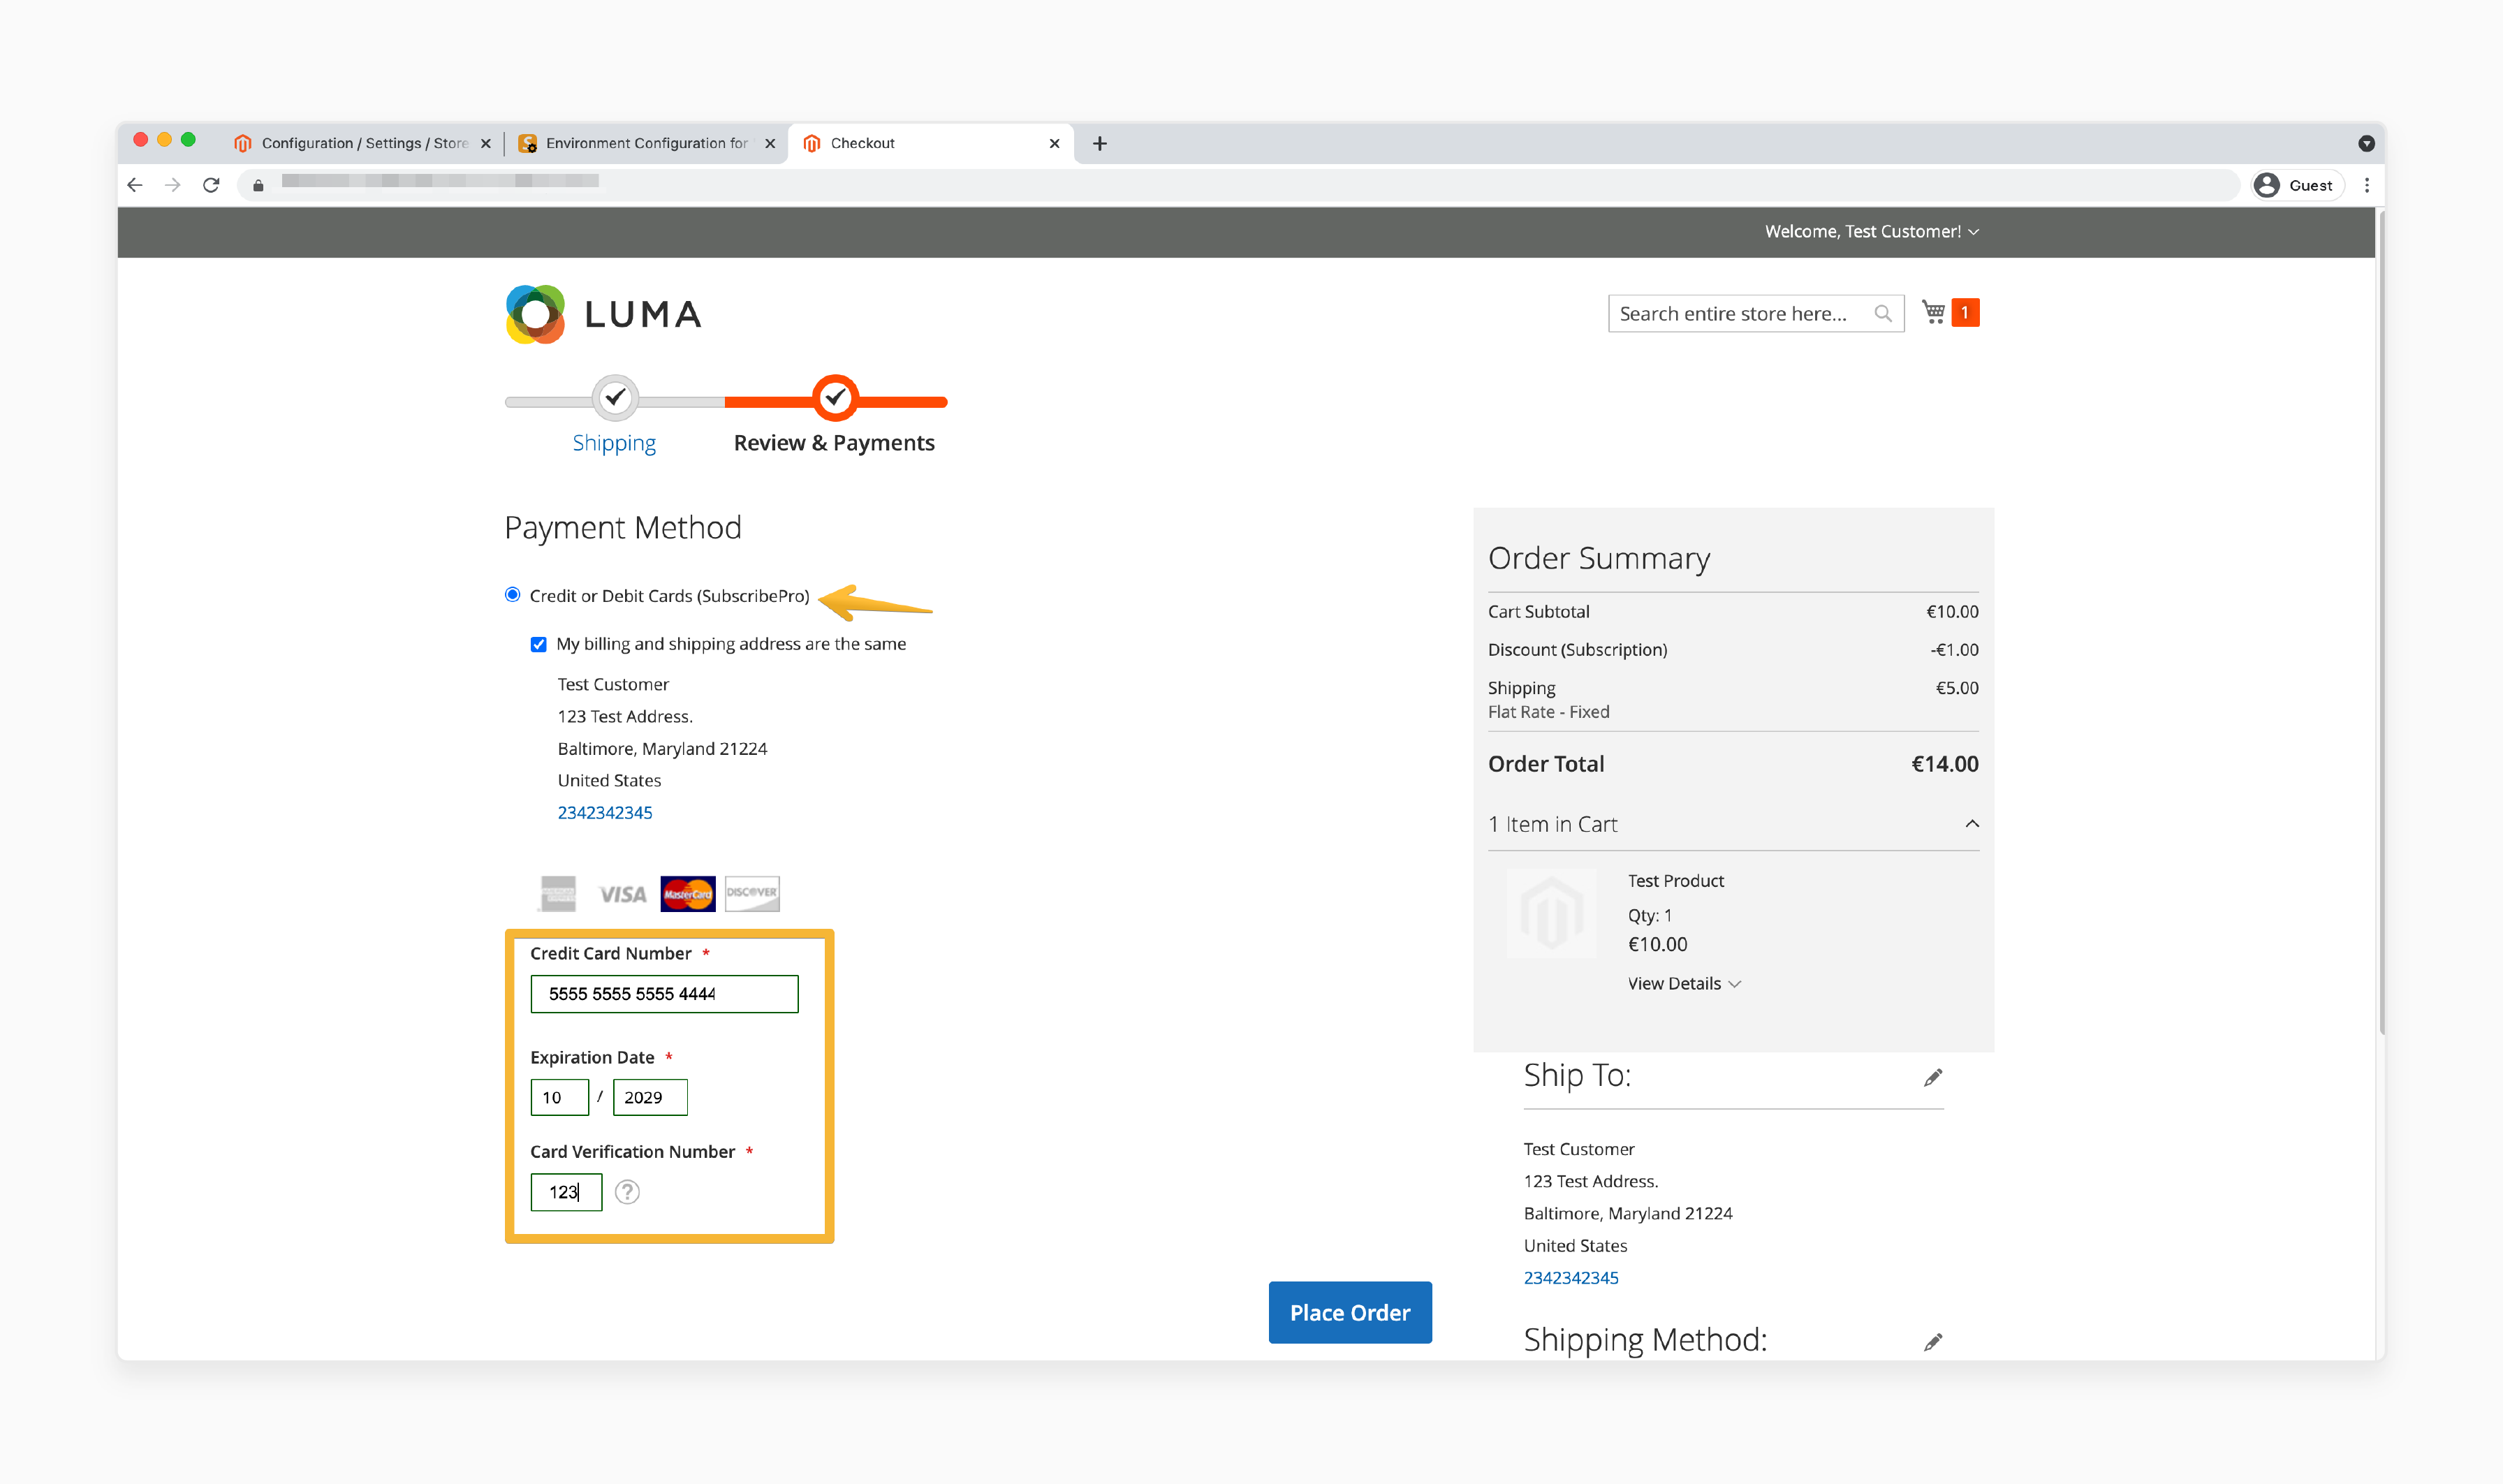Screen dimensions: 2503x1484
Task: Click the CVV help question icon
Action: tap(627, 1192)
